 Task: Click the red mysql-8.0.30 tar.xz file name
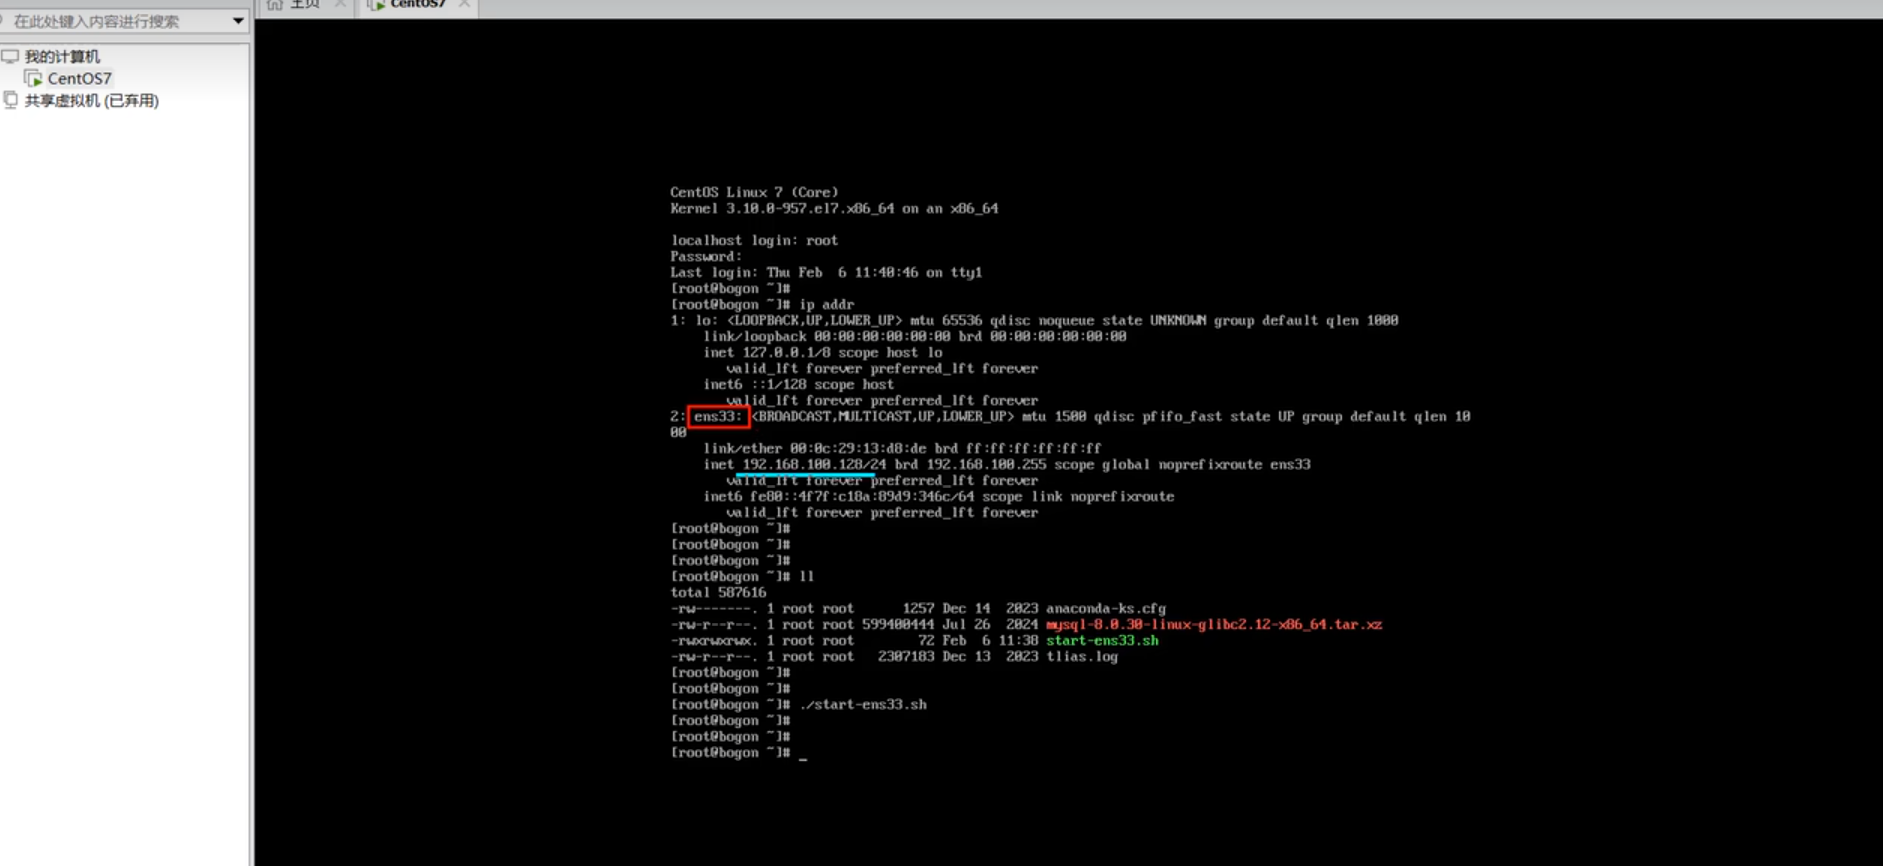click(1214, 624)
